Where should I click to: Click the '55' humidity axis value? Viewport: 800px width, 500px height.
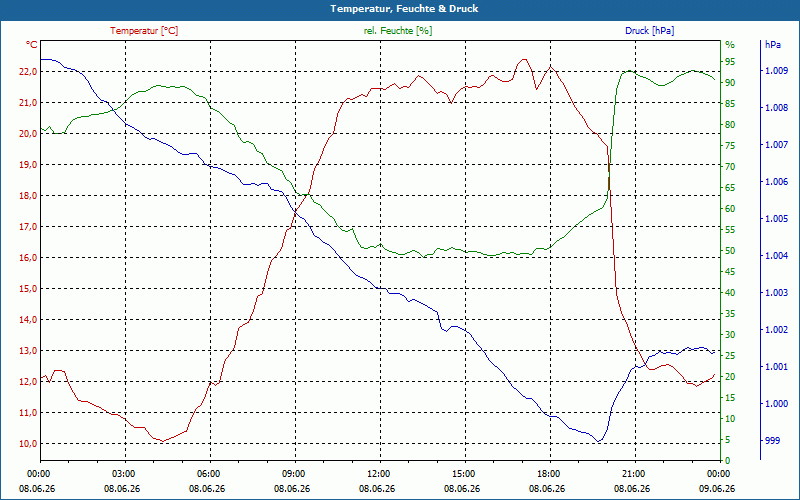coord(730,230)
